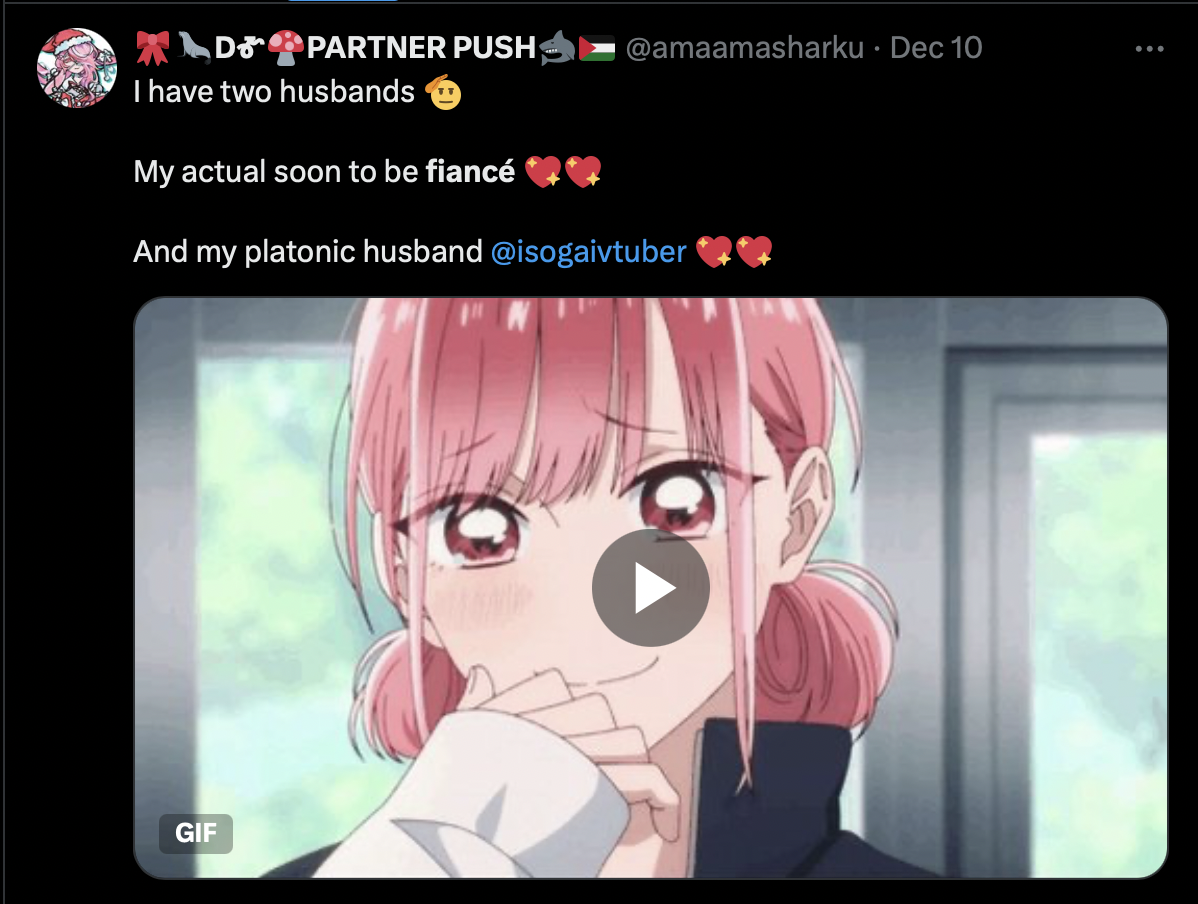The height and width of the screenshot is (904, 1198).
Task: Open the @amaamasharku handle link
Action: click(x=744, y=48)
